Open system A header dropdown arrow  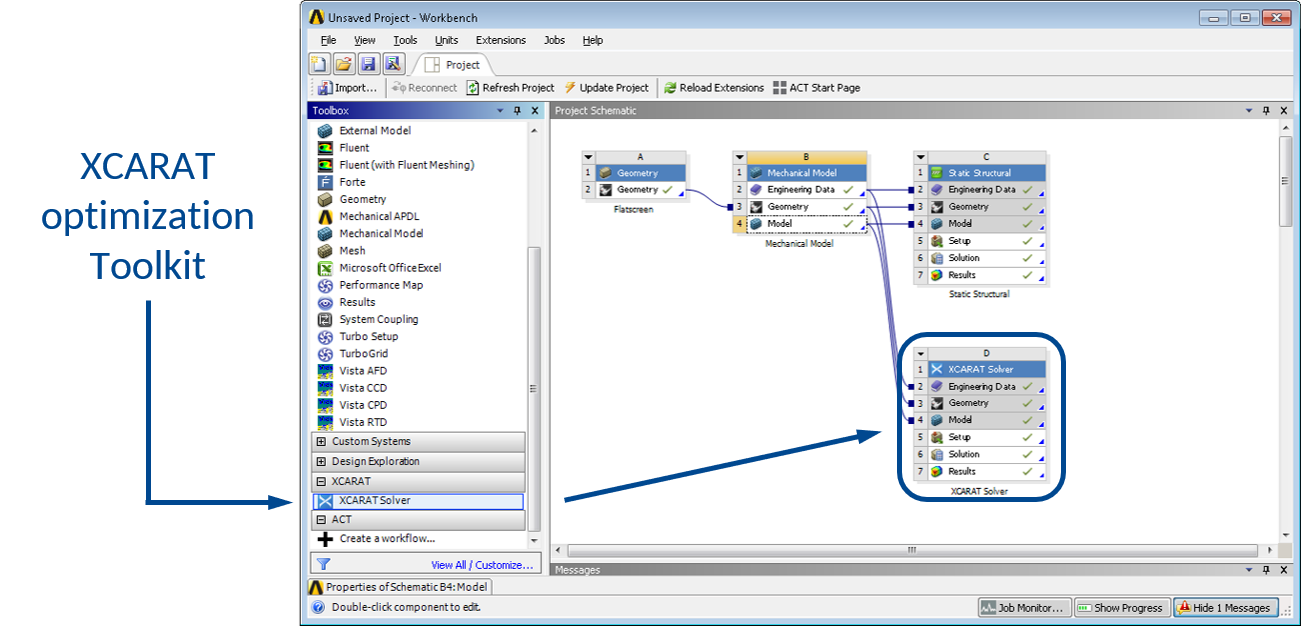pyautogui.click(x=588, y=157)
